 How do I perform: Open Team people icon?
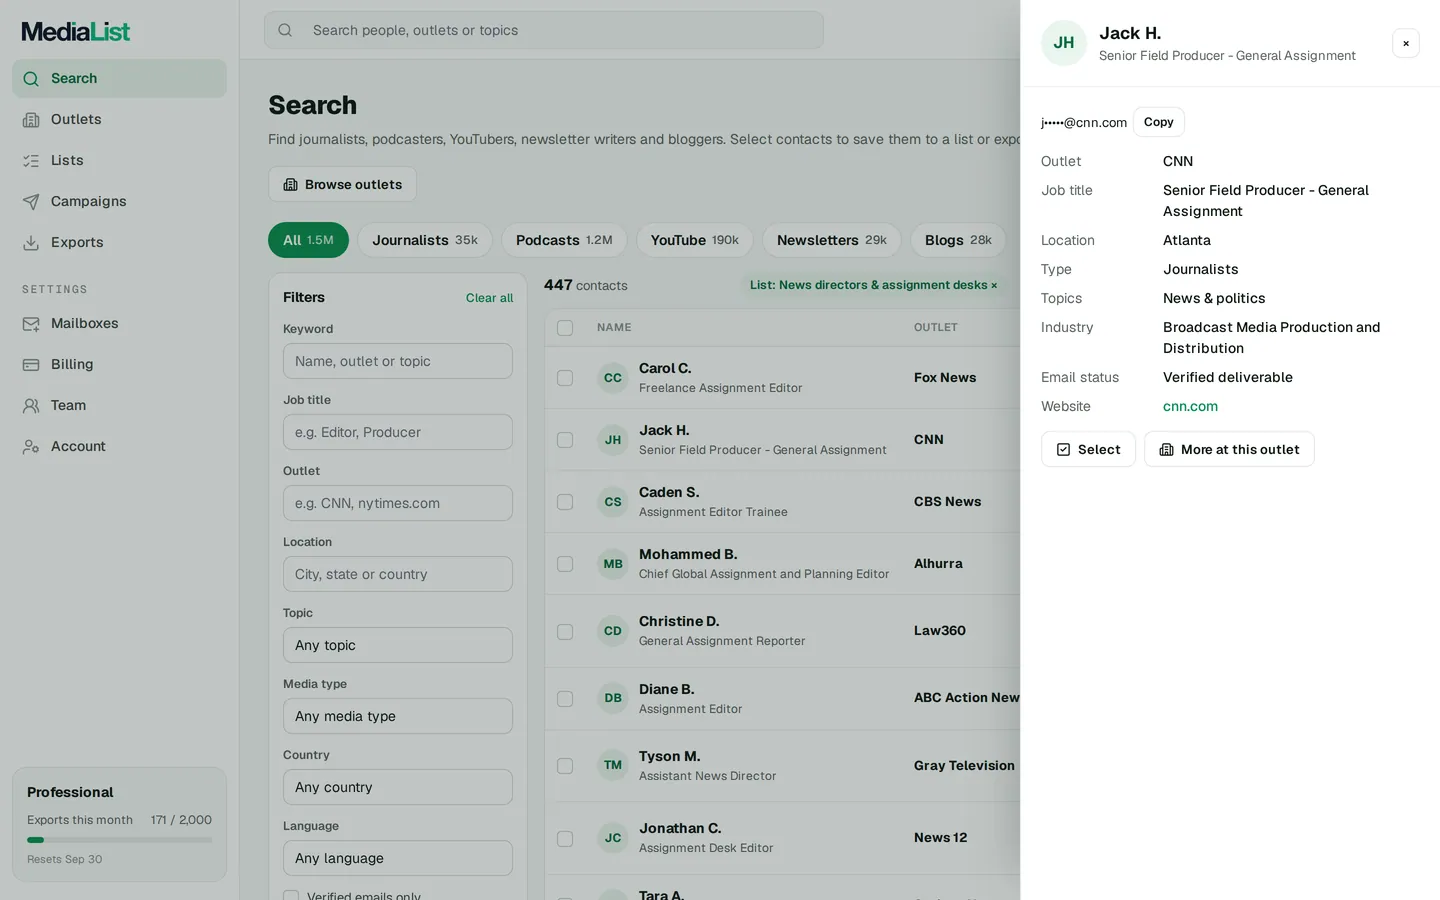coord(31,405)
